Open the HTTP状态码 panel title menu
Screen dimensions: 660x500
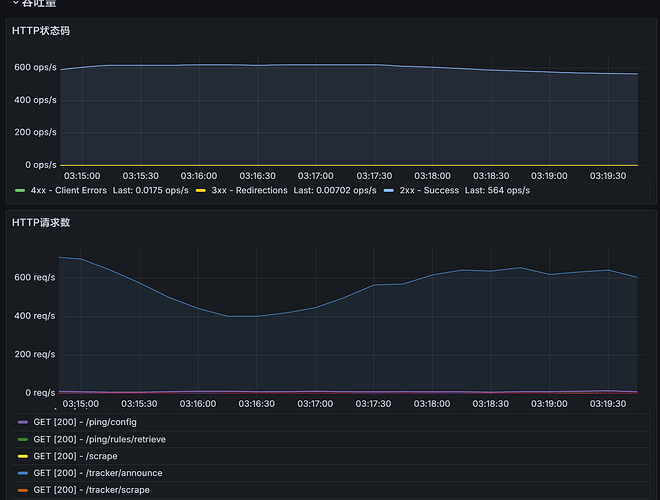(41, 31)
